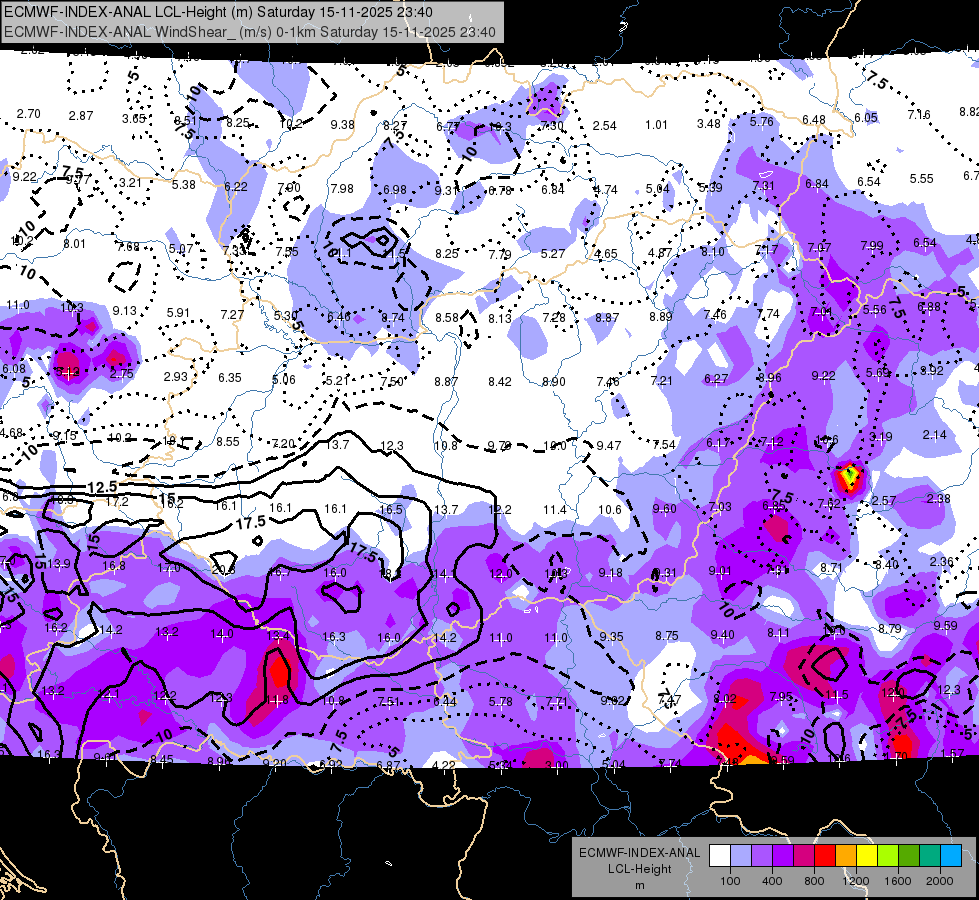This screenshot has height=900, width=979.
Task: Click wind shear value 6.35
Action: tap(230, 377)
